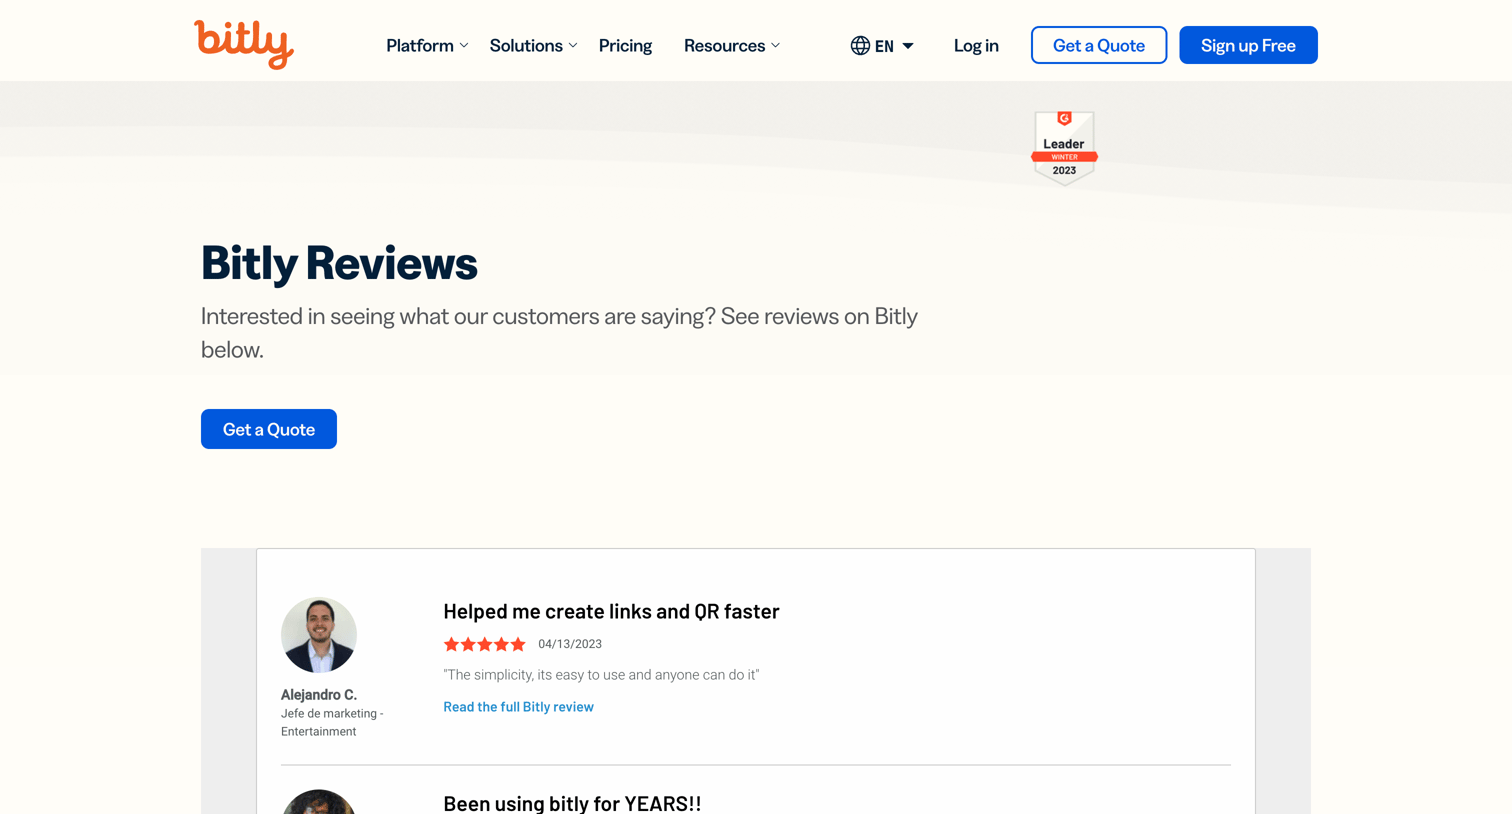1512x814 pixels.
Task: Click the globe language icon
Action: coord(860,45)
